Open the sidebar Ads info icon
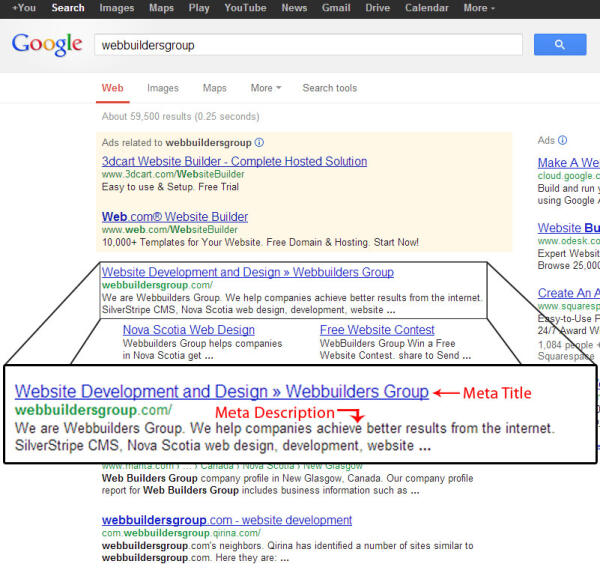The image size is (600, 576). (562, 140)
